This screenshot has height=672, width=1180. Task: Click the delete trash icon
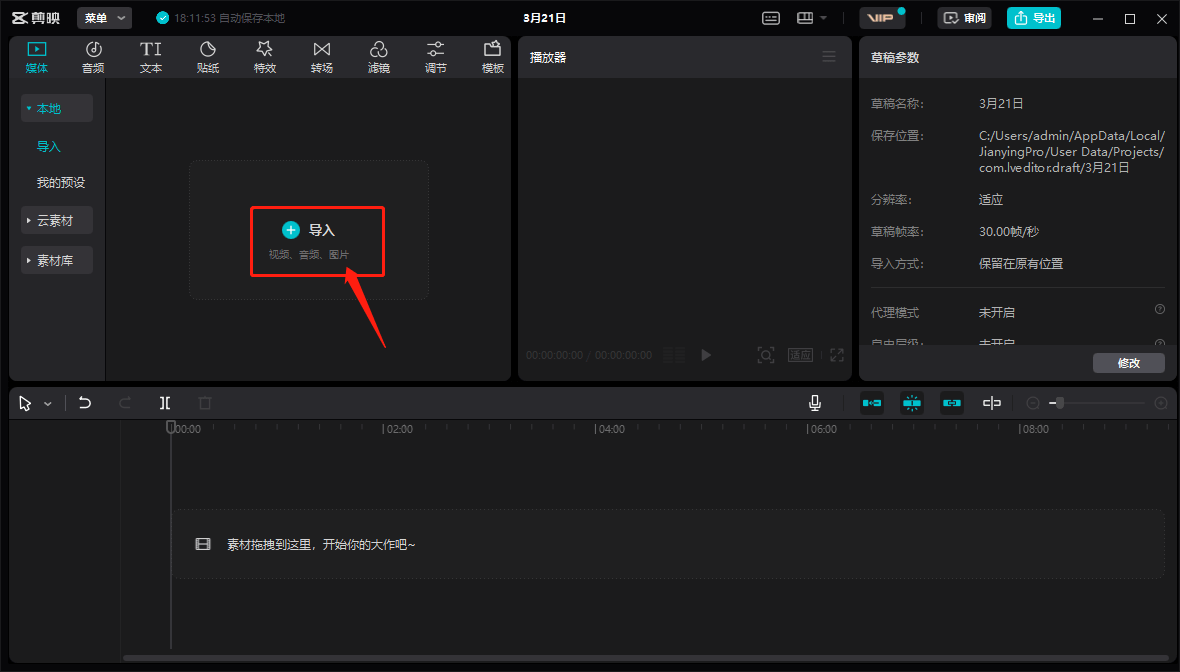pyautogui.click(x=205, y=403)
